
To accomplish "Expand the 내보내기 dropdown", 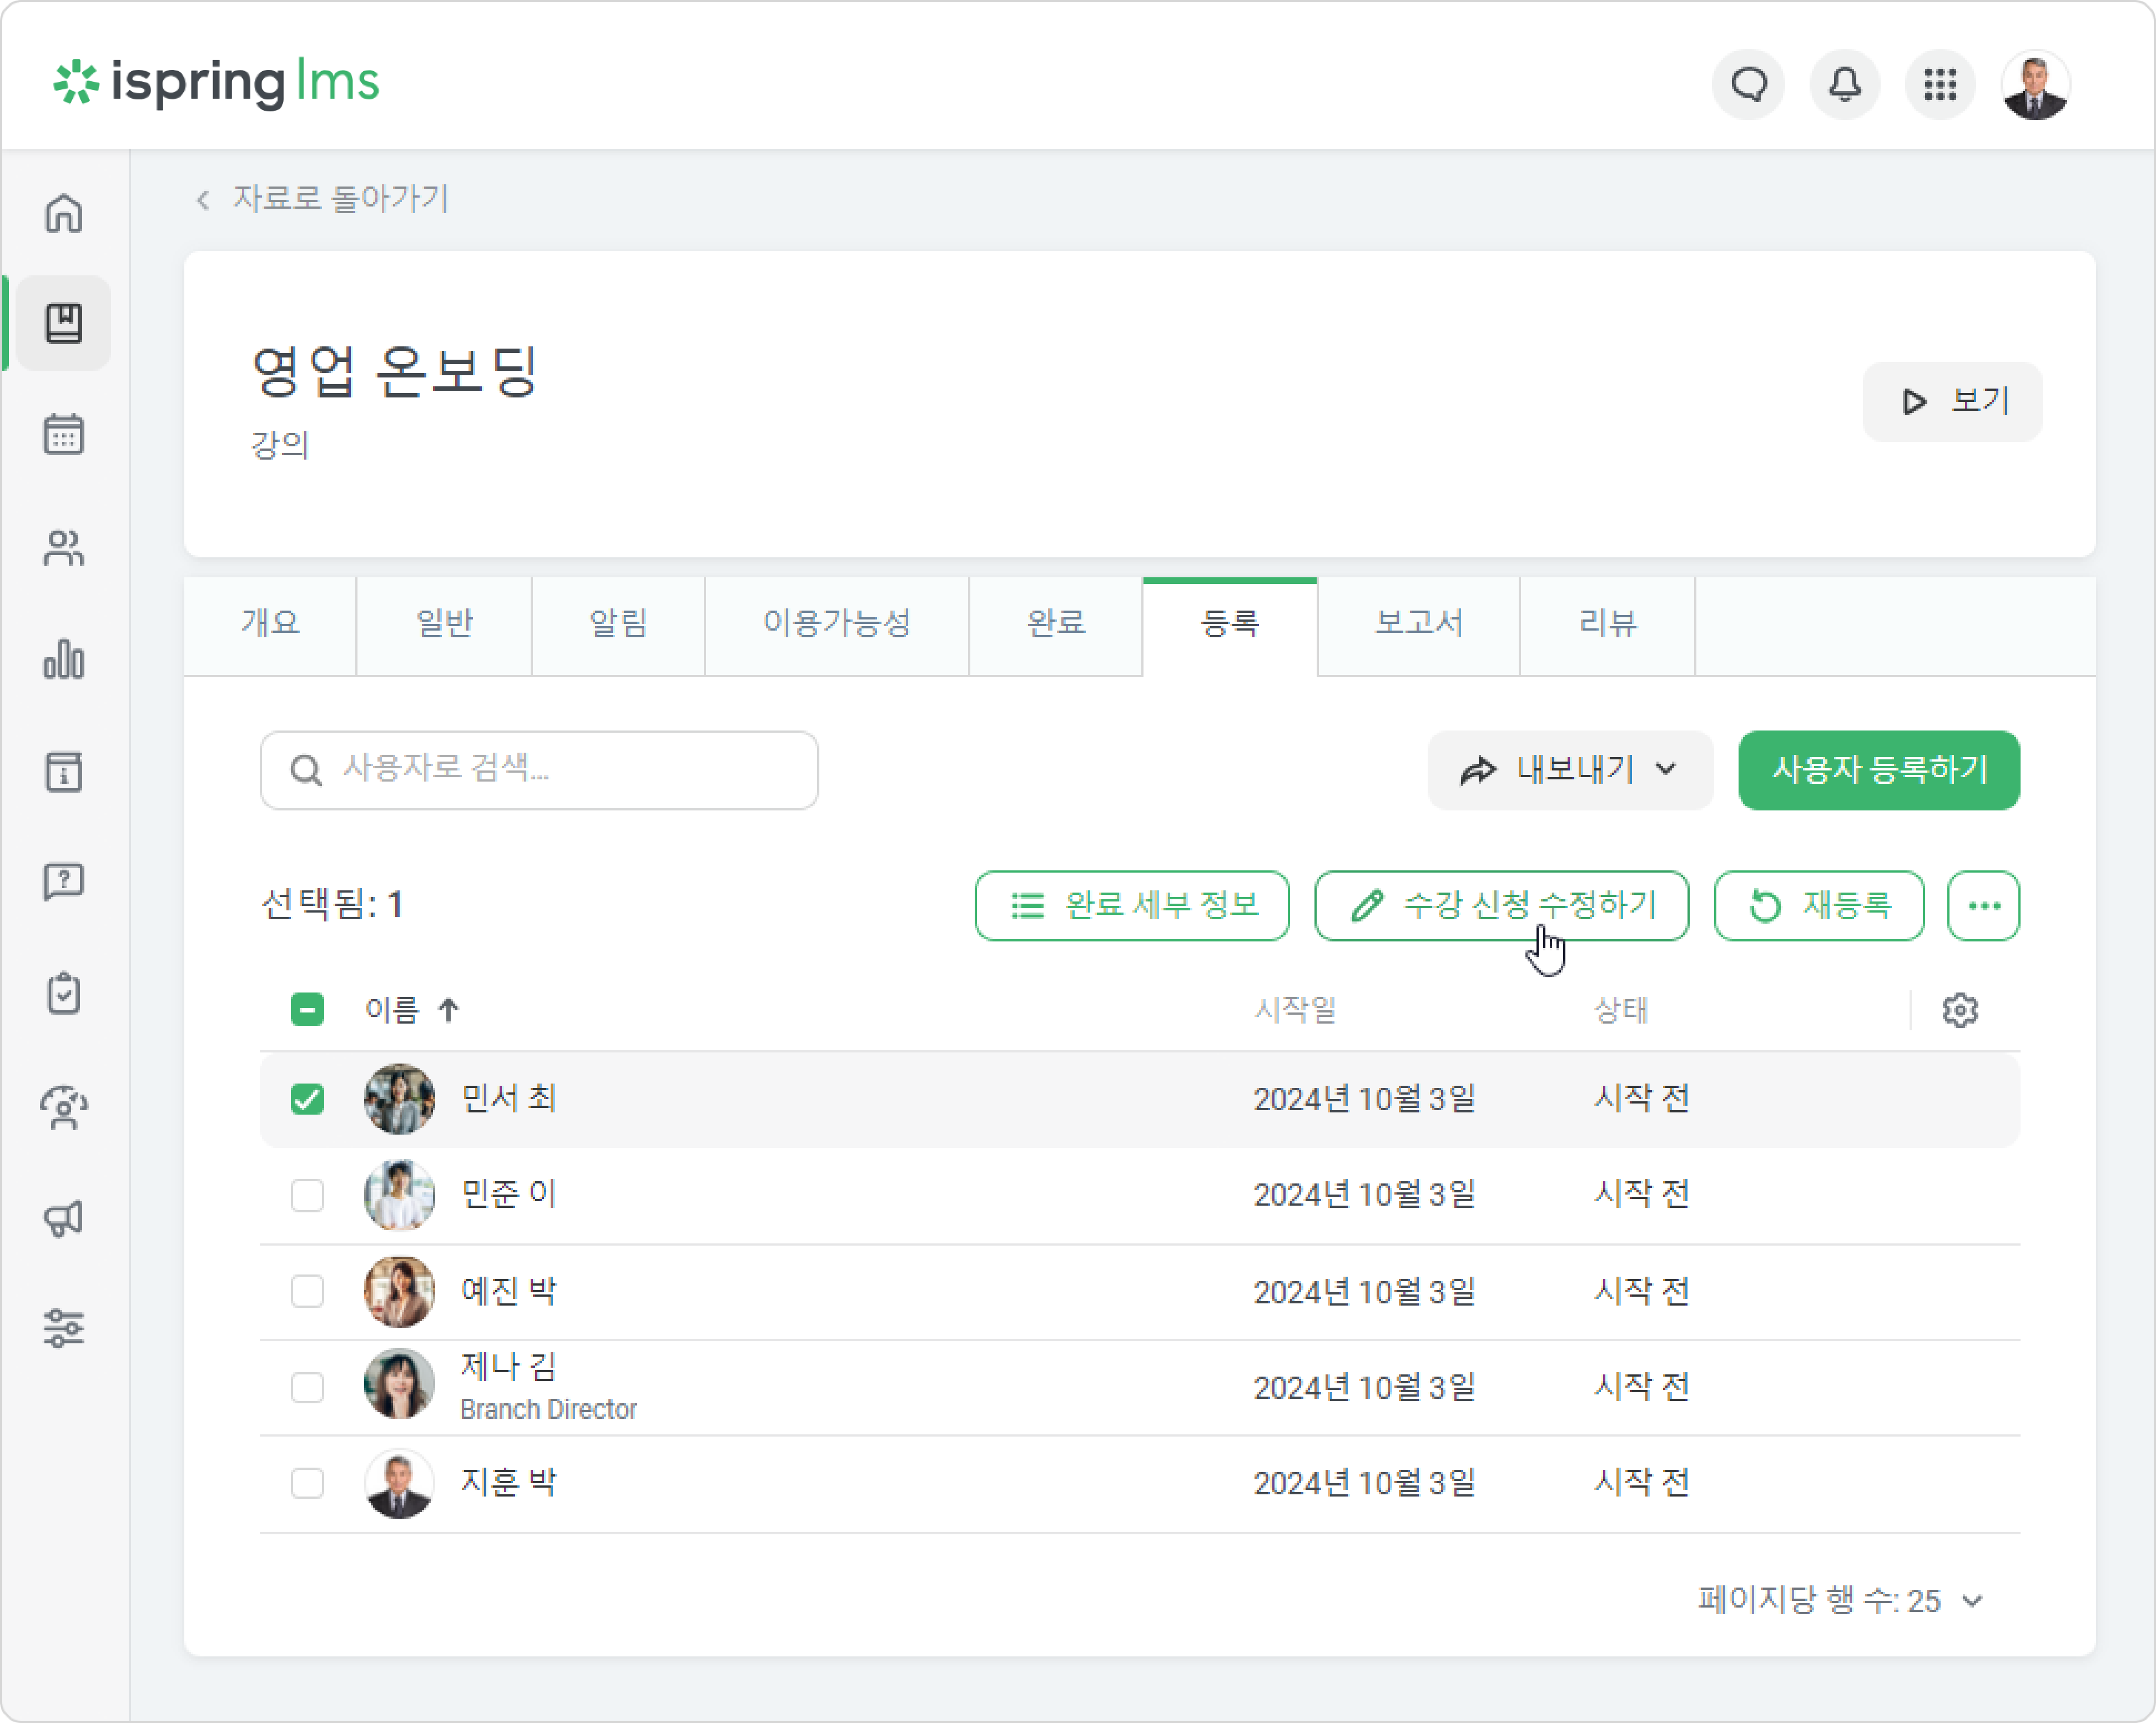I will click(1570, 770).
